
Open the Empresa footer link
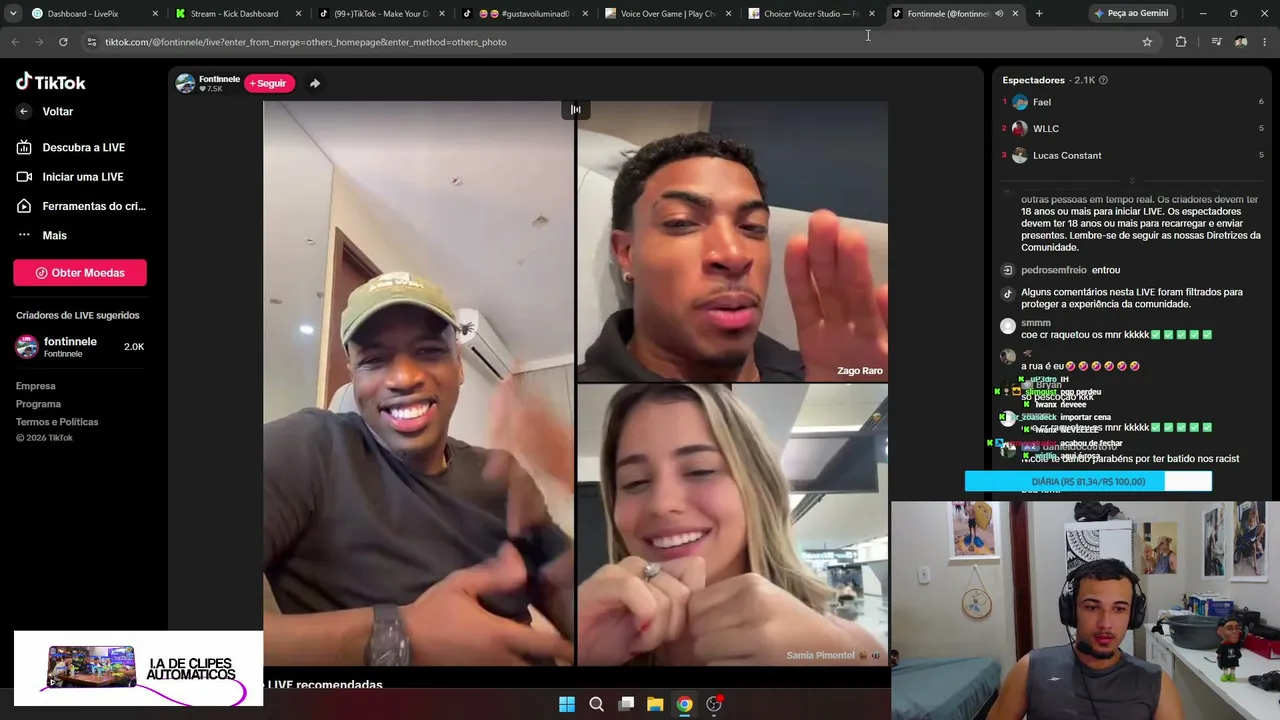coord(36,386)
